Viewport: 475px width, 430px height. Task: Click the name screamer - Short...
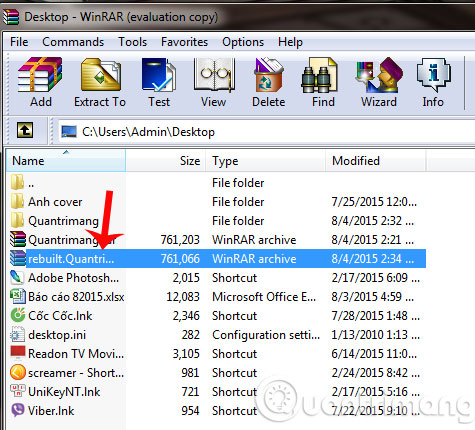click(76, 373)
